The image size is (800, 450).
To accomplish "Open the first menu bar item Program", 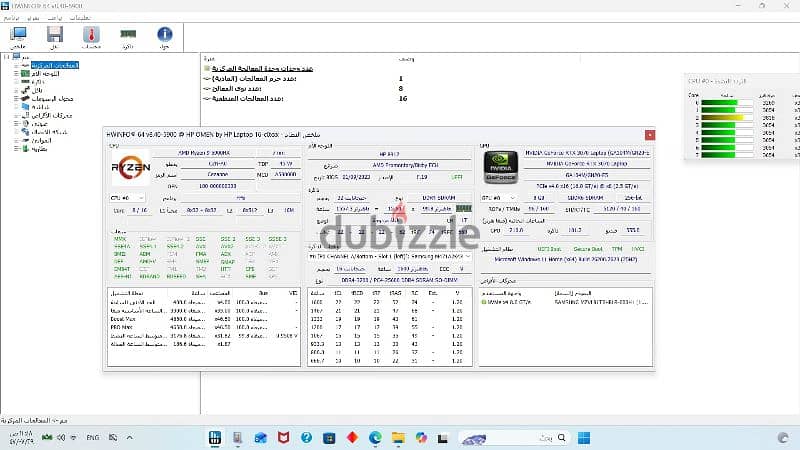I will click(x=11, y=18).
